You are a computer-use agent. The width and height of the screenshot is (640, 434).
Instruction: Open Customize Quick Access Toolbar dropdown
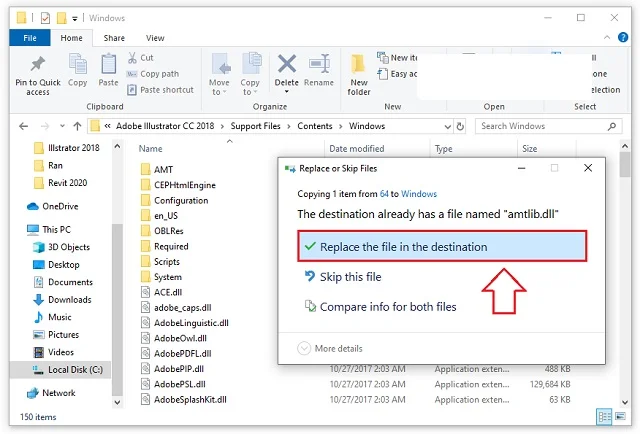pyautogui.click(x=75, y=18)
